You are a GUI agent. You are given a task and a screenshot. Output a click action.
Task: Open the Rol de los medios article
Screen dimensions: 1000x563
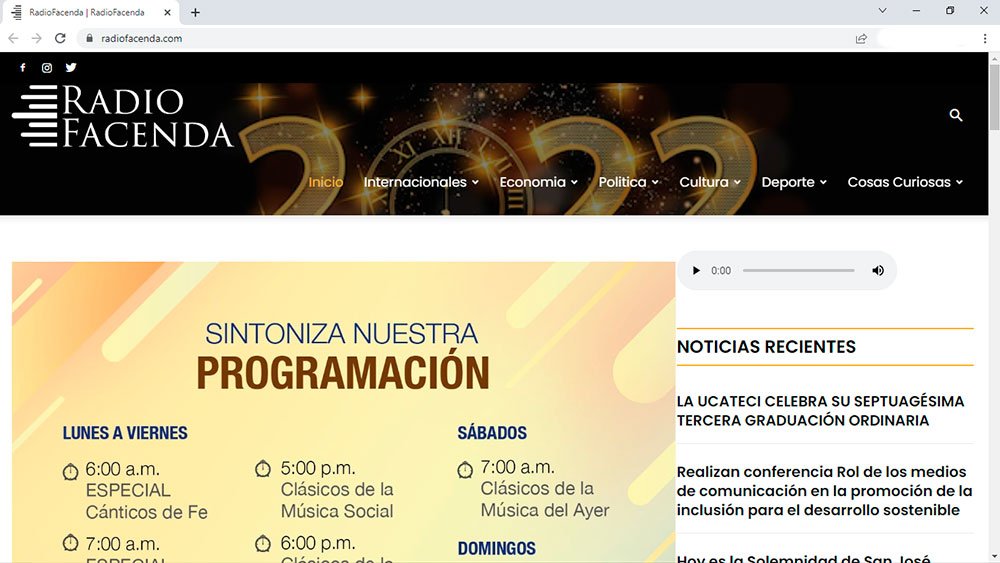[825, 491]
